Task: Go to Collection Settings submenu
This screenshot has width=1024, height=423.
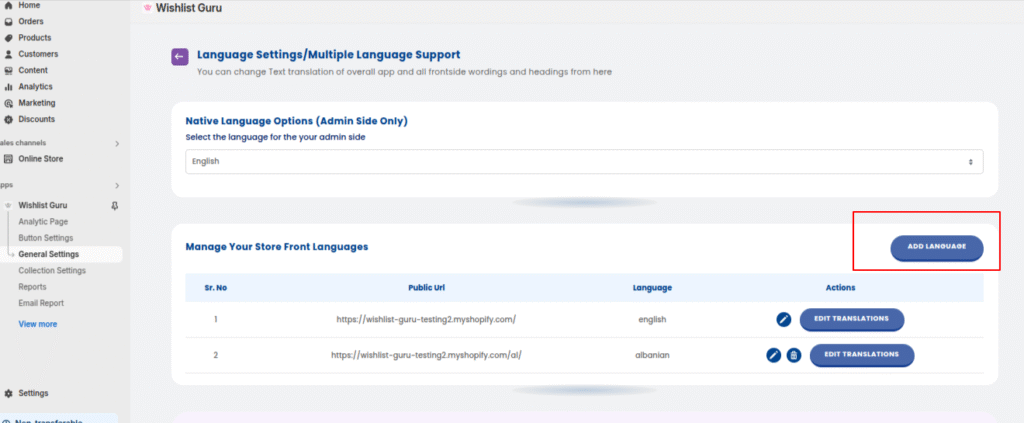Action: 52,271
